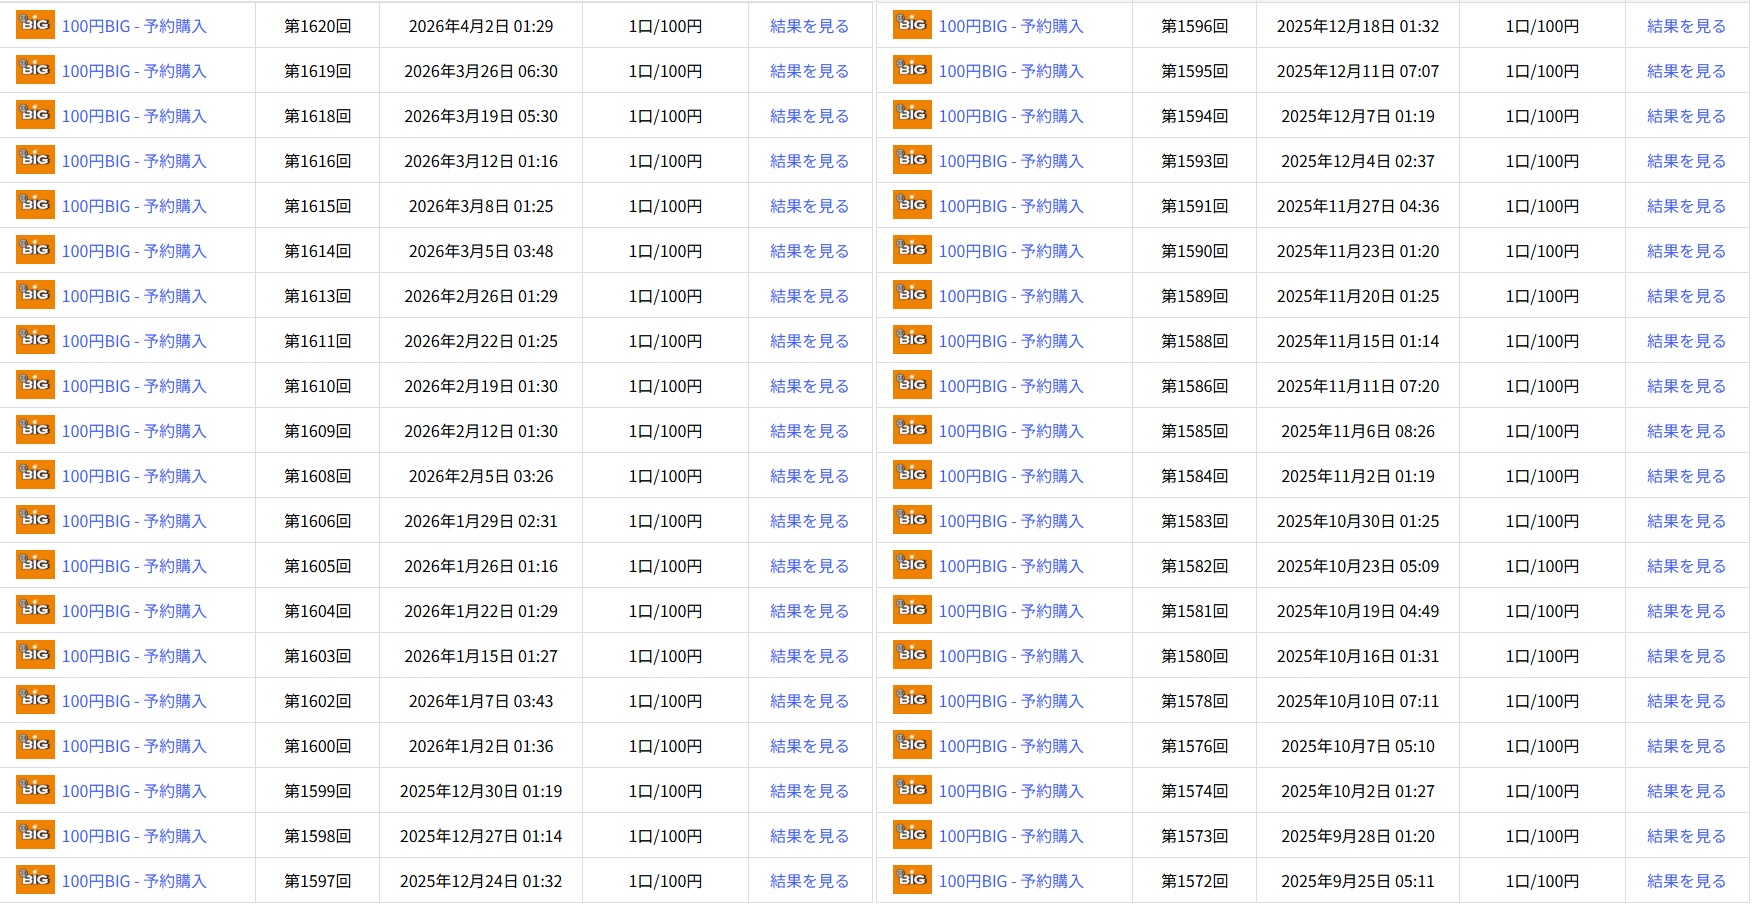Viewport: 1755px width, 910px height.
Task: Select date cell 2025年11月11日 07:20
Action: click(x=1358, y=386)
